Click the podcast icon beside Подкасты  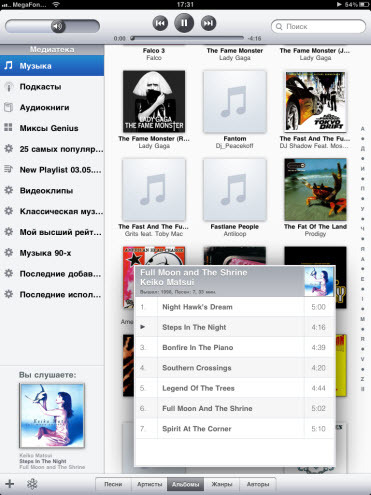coord(9,87)
